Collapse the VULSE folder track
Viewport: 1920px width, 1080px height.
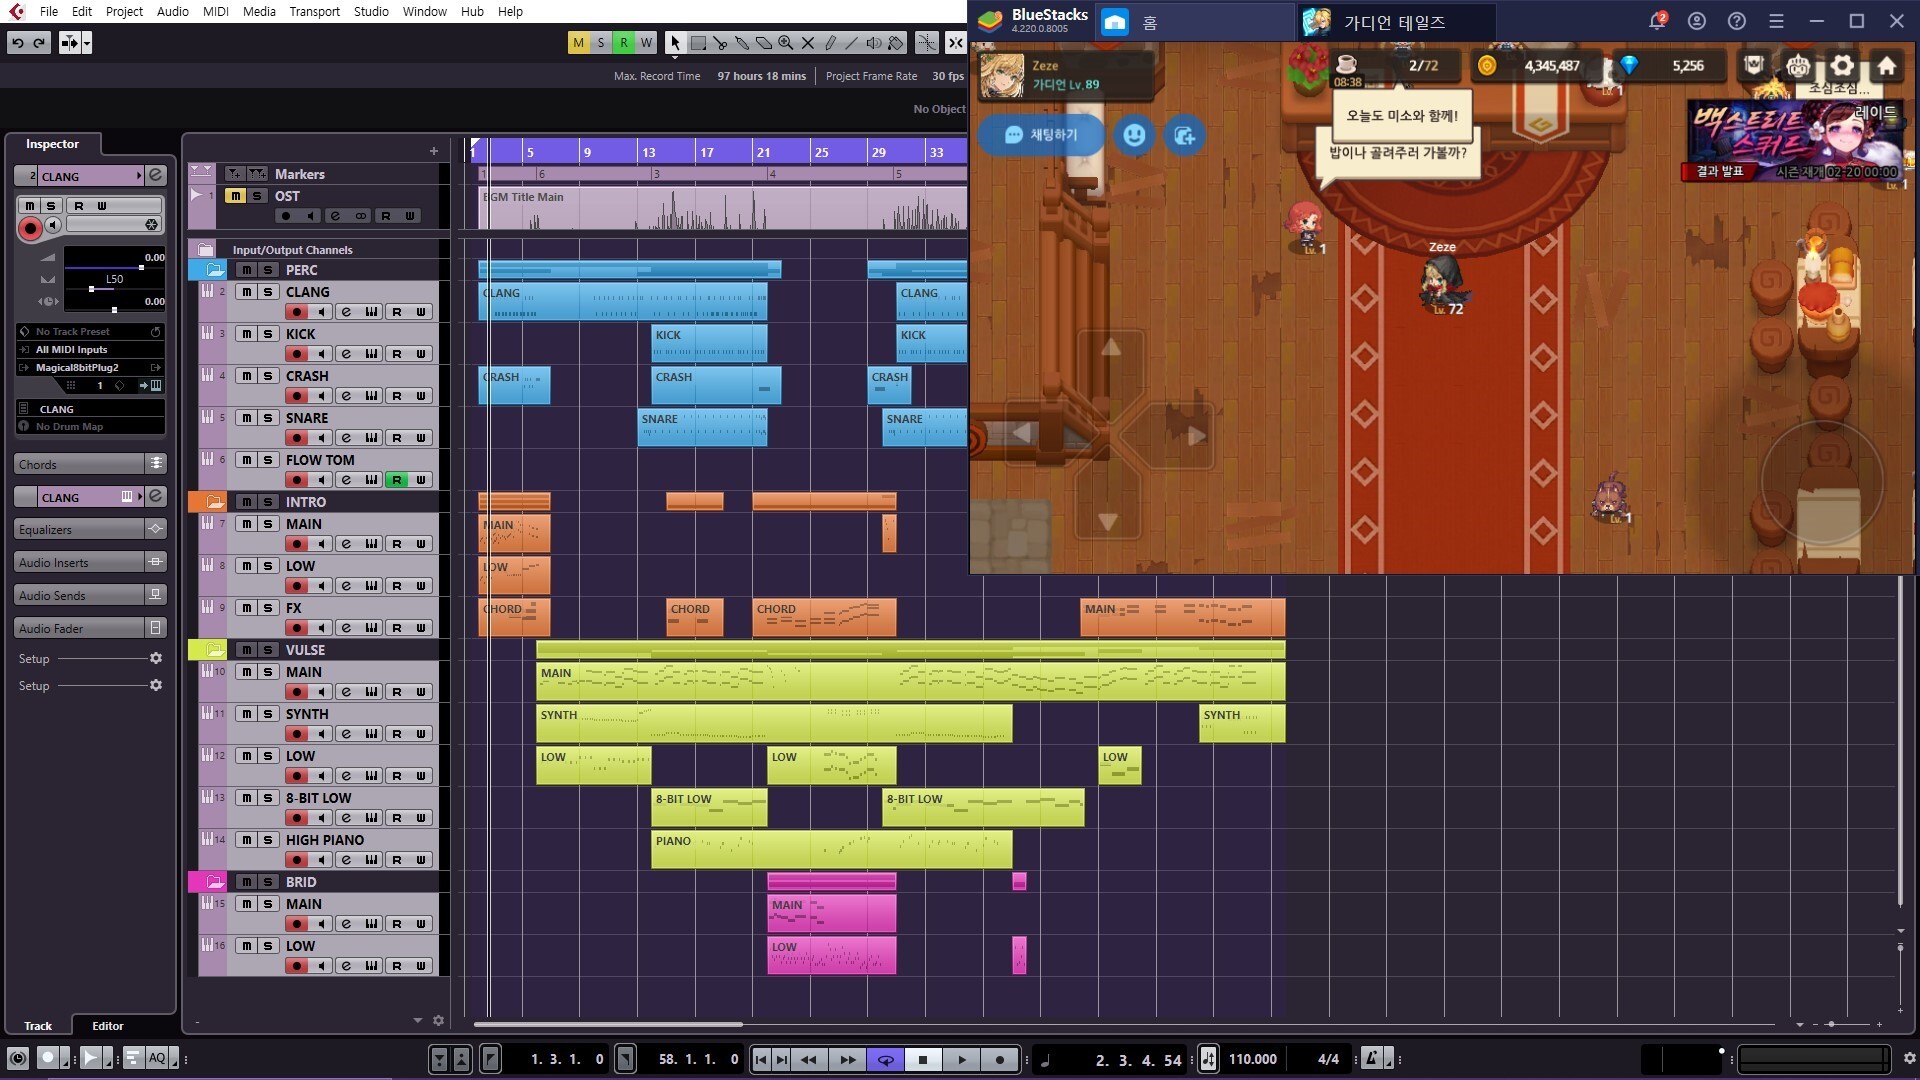coord(215,650)
